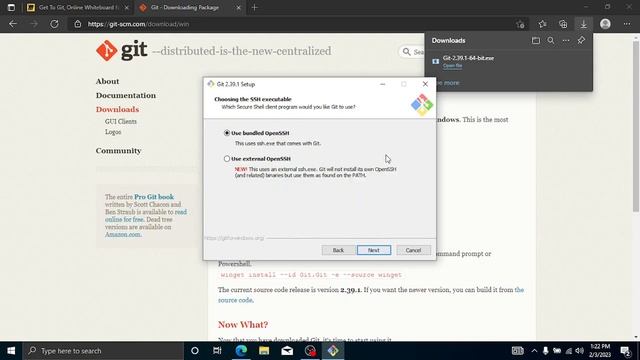Open more options in Downloads panel
The image size is (640, 360).
tap(566, 40)
